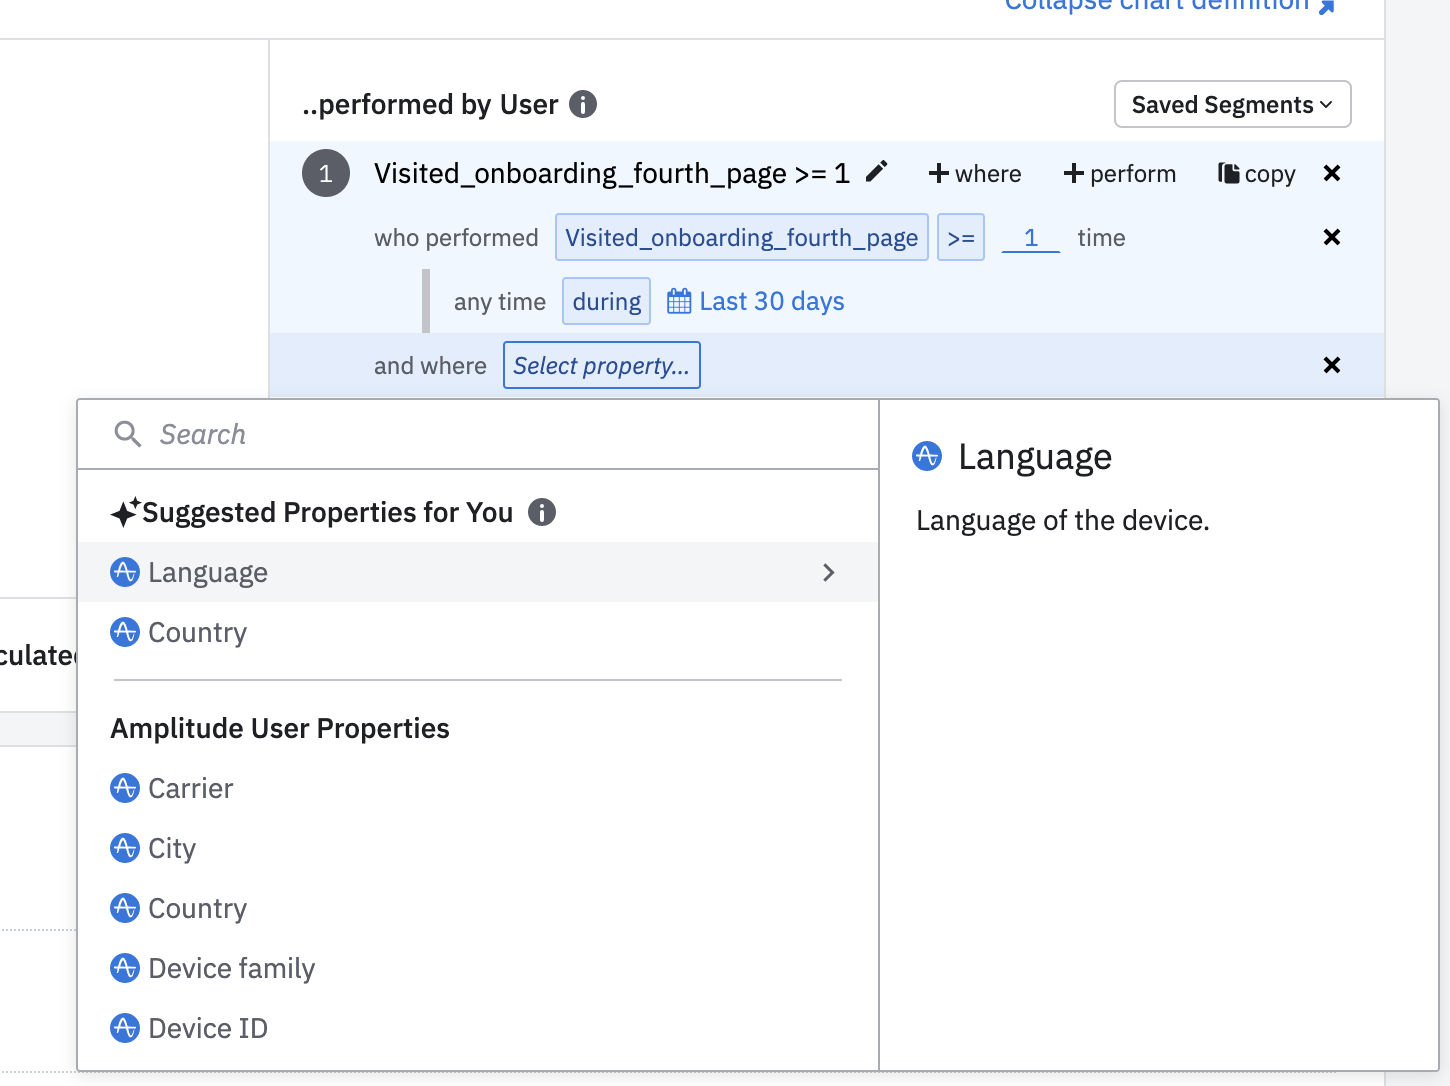Click info icon next to performed by User
The width and height of the screenshot is (1450, 1086).
pos(583,104)
